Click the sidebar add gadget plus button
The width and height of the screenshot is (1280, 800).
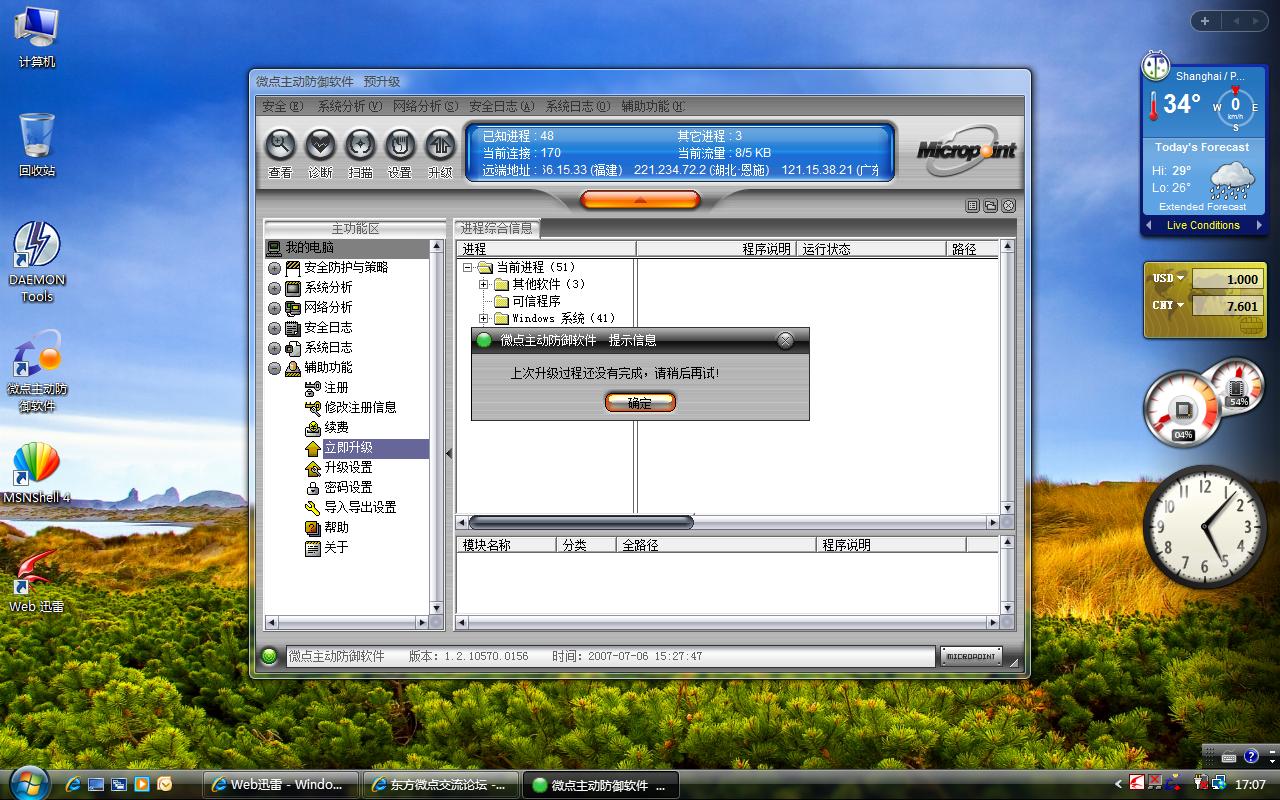point(1205,21)
